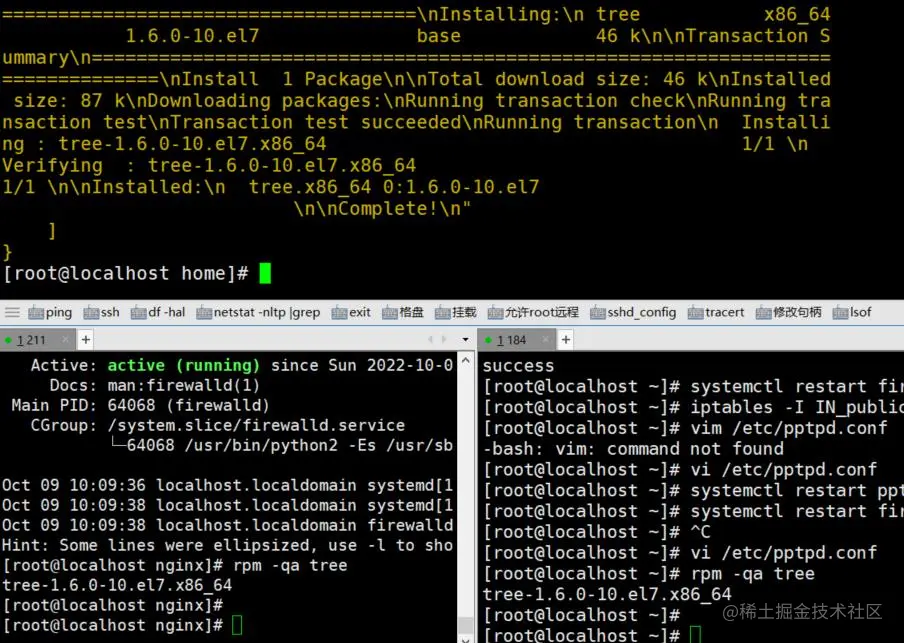Click 'tree-1.6.0-10.el7.x86_64' output in 184 pane
904x643 pixels.
coord(607,595)
